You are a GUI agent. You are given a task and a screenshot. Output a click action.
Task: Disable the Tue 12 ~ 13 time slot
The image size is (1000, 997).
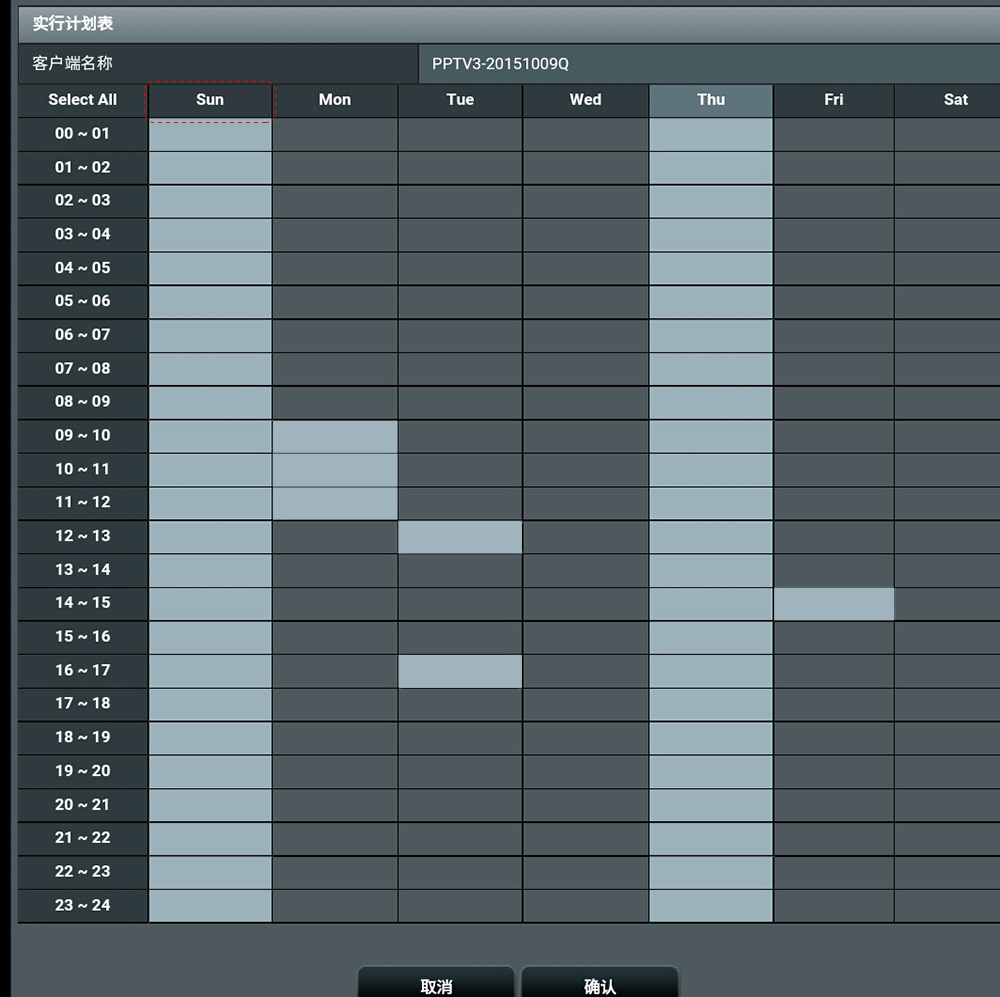[460, 537]
